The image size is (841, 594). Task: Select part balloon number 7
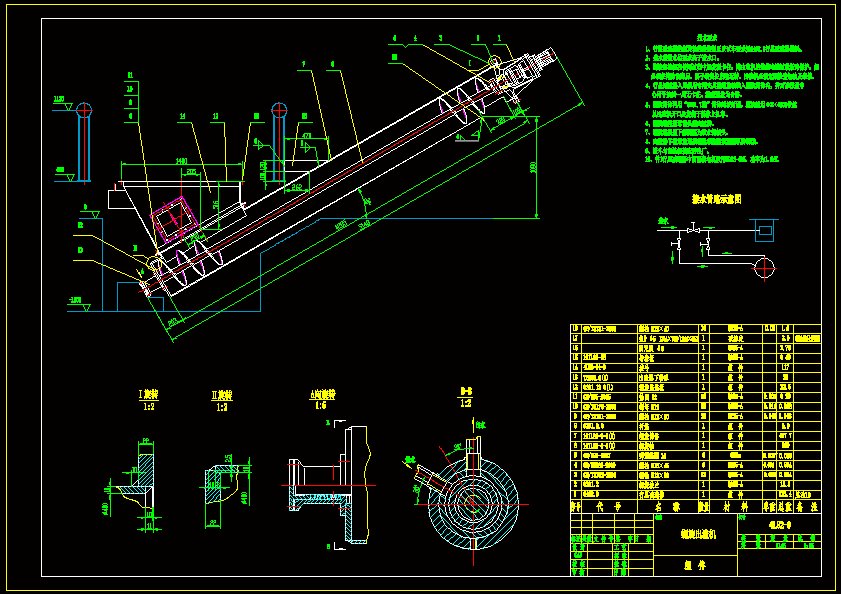click(x=304, y=64)
